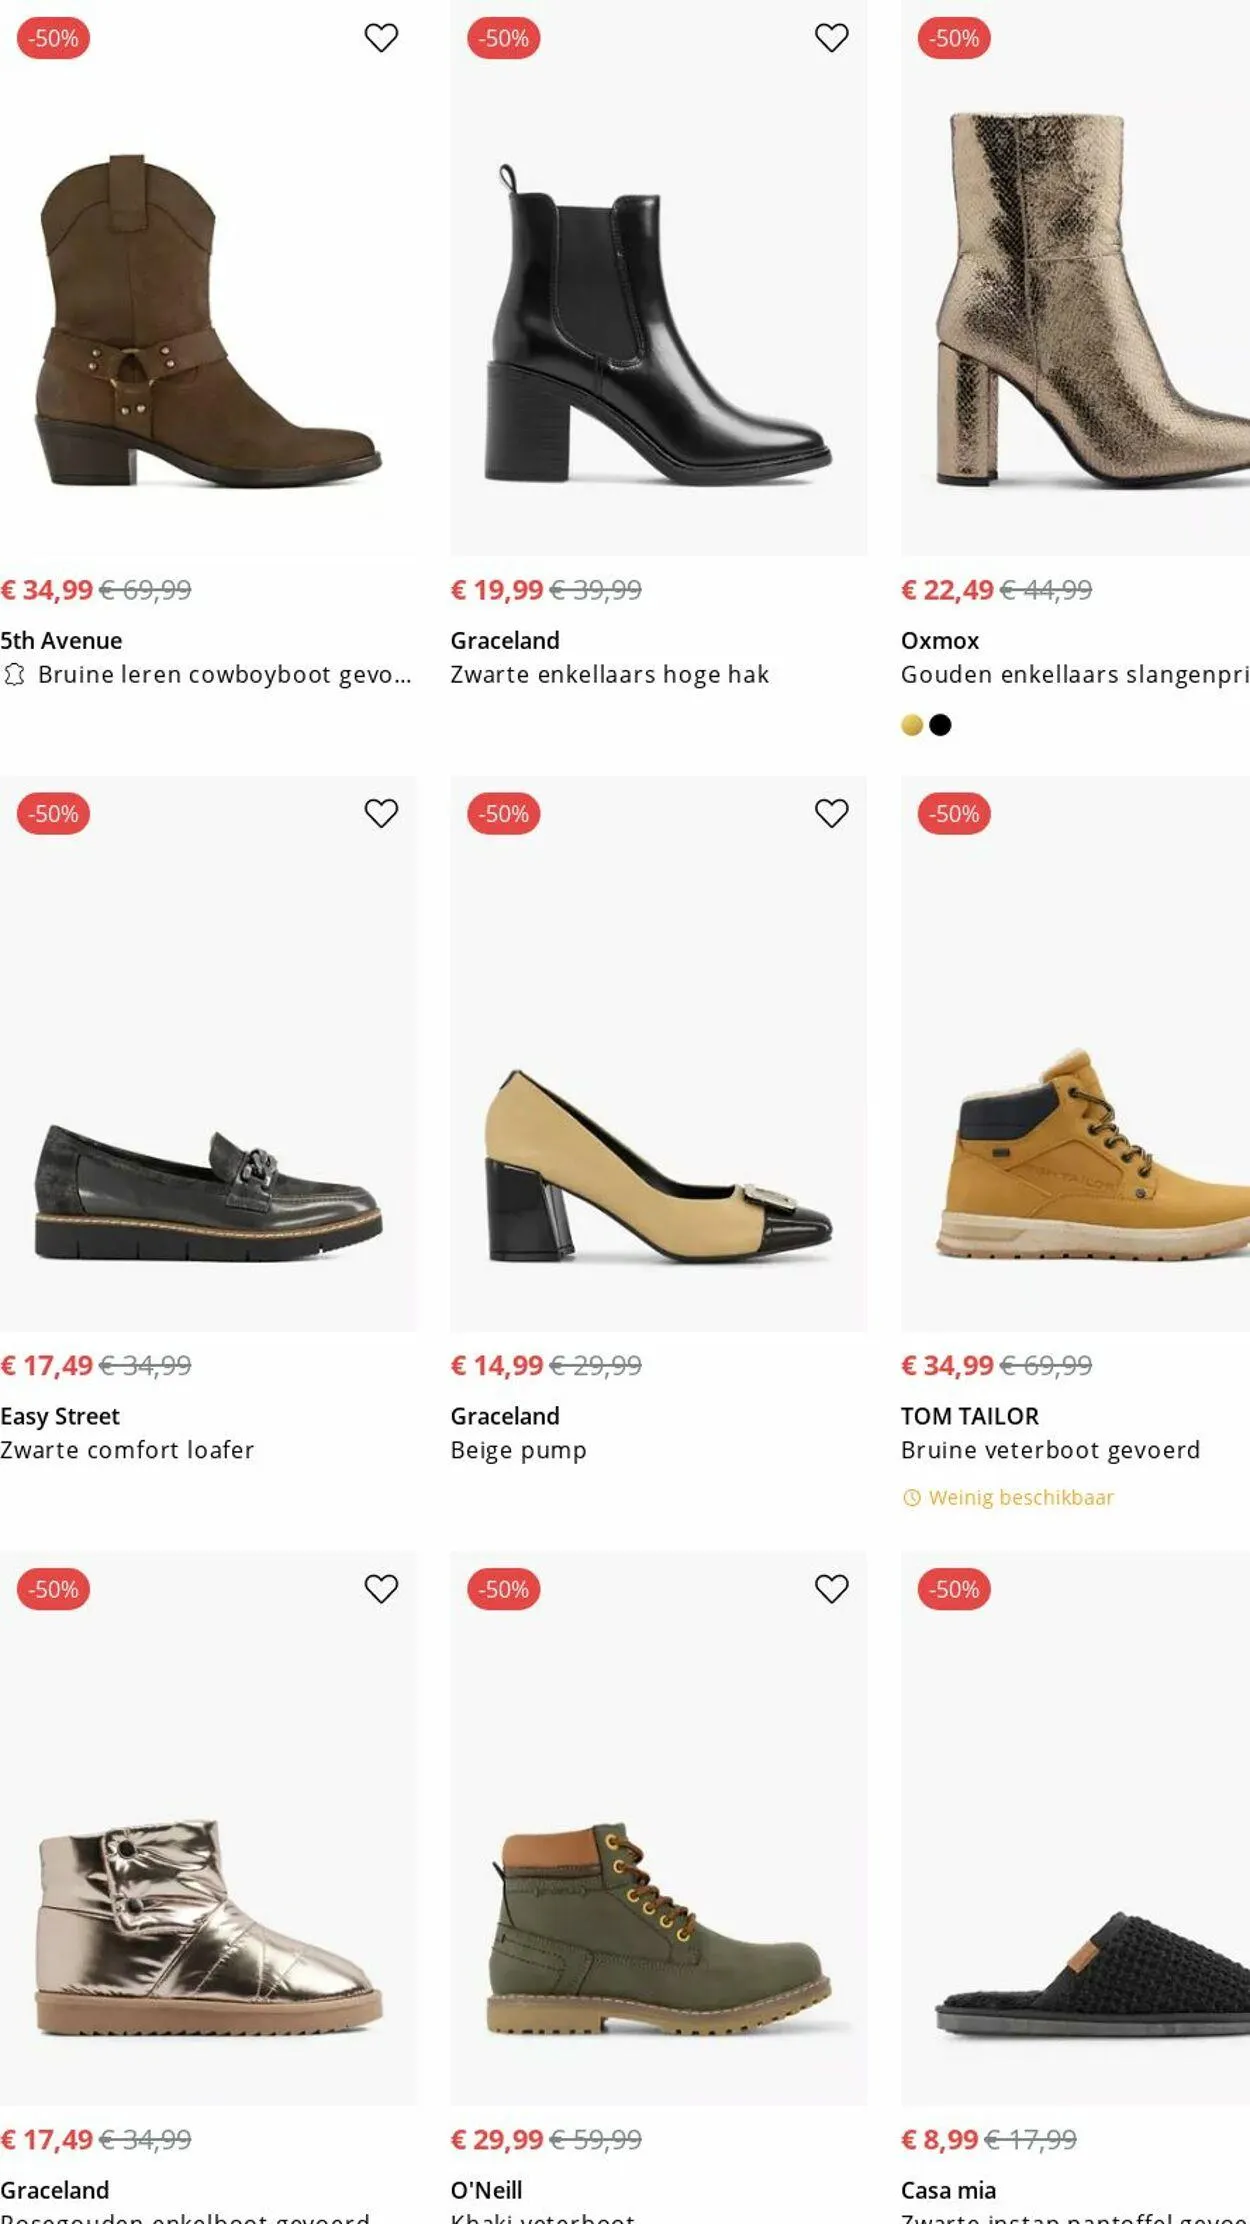Add black Graceland ankle boot to wishlist
1250x2224 pixels.
coord(831,38)
